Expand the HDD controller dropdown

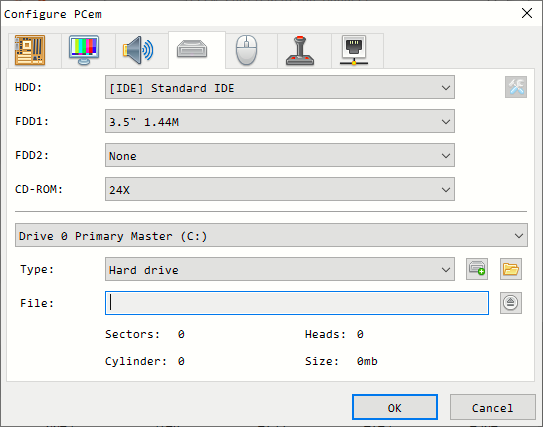click(280, 87)
